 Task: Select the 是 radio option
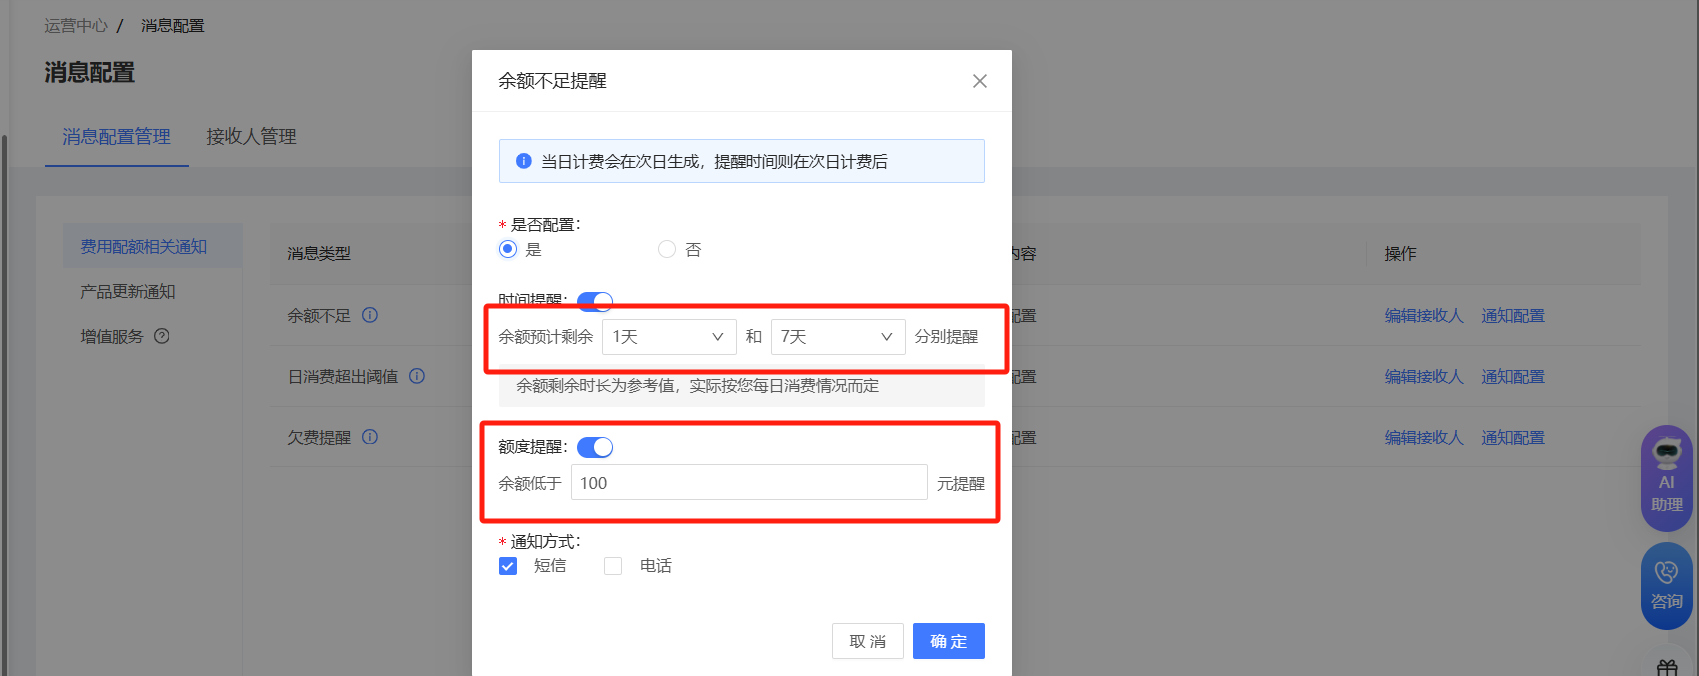point(508,249)
